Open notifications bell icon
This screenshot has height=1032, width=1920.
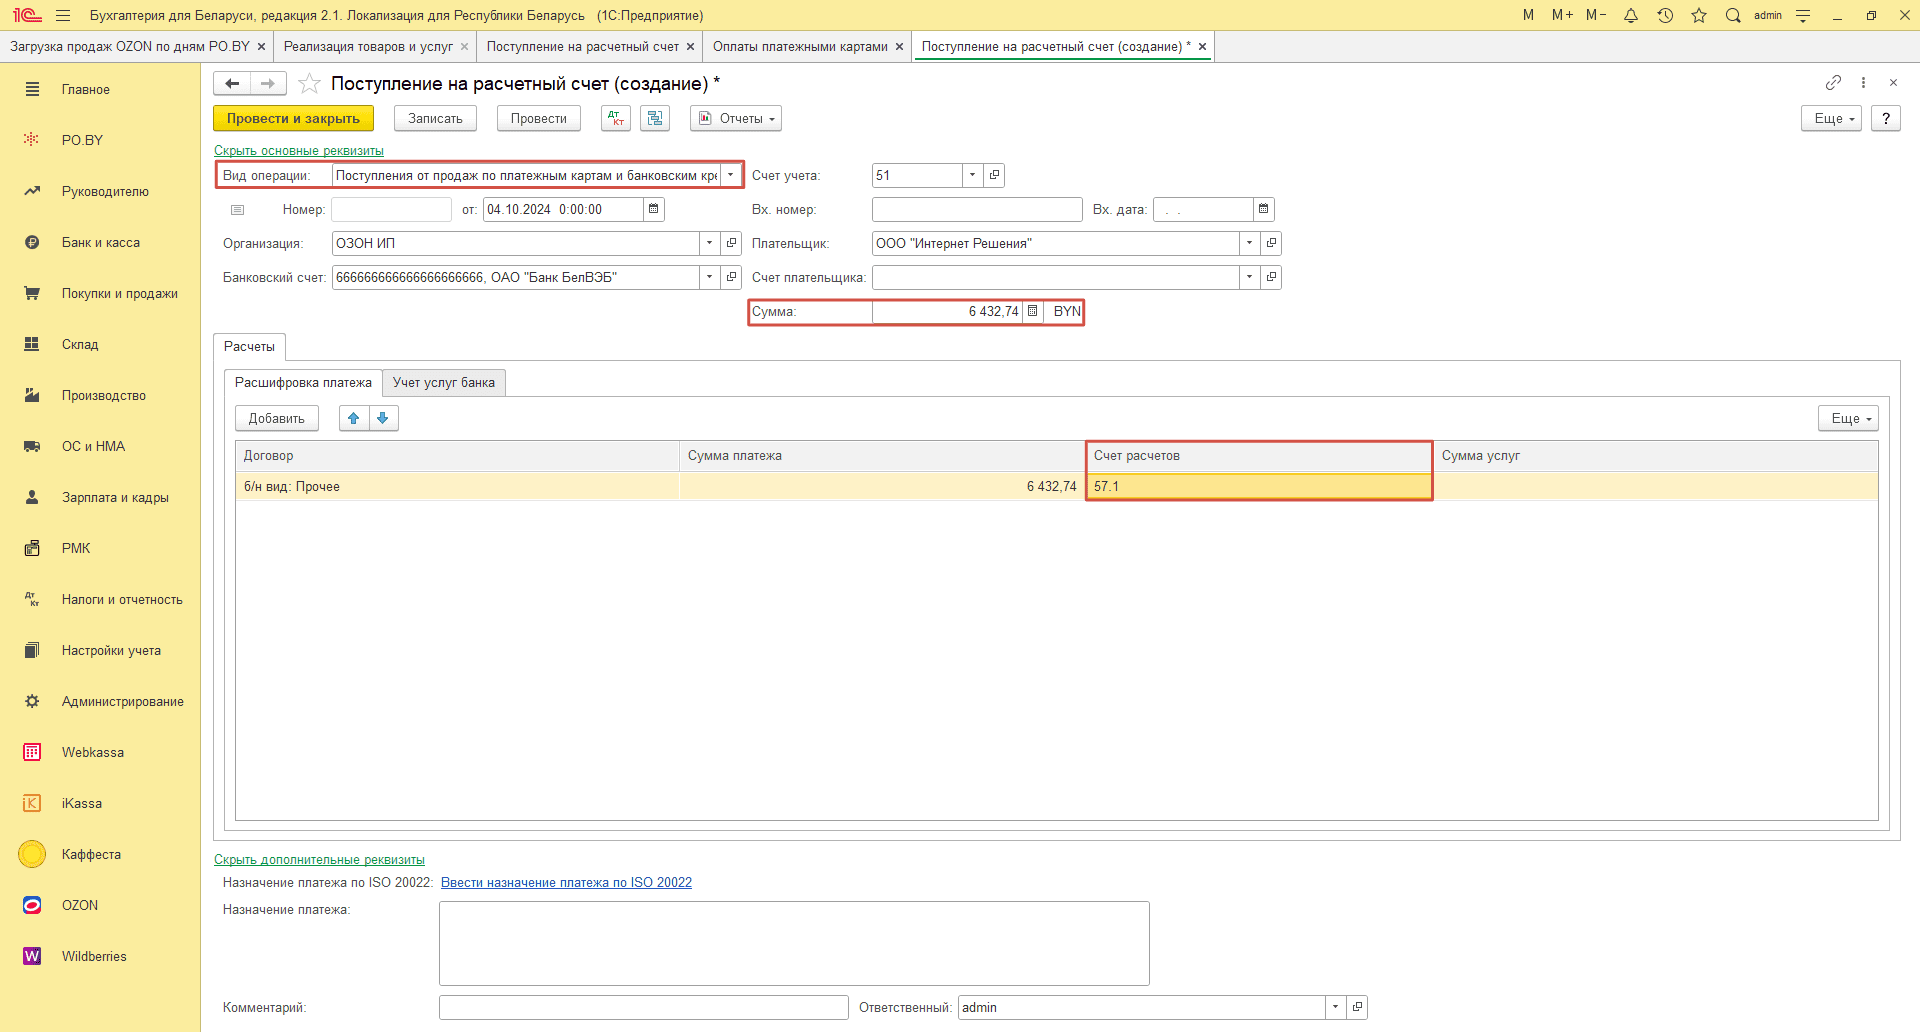(x=1631, y=15)
